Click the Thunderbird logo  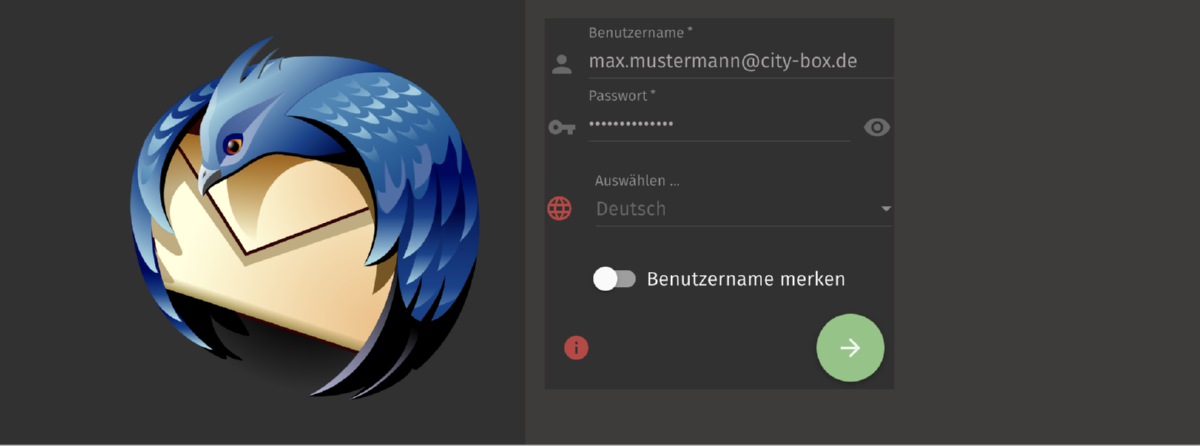pos(304,215)
